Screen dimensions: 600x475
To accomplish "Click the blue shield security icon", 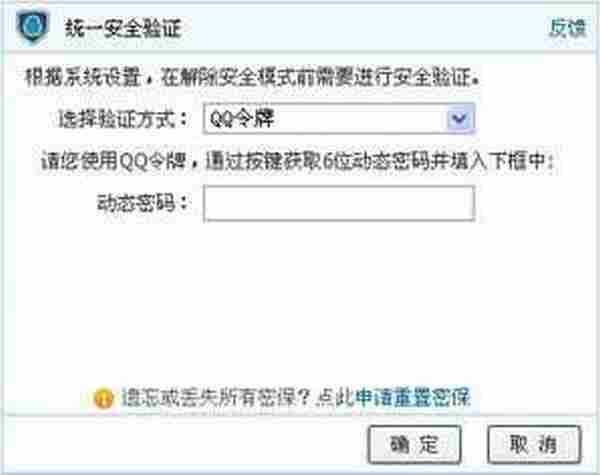I will click(x=33, y=27).
